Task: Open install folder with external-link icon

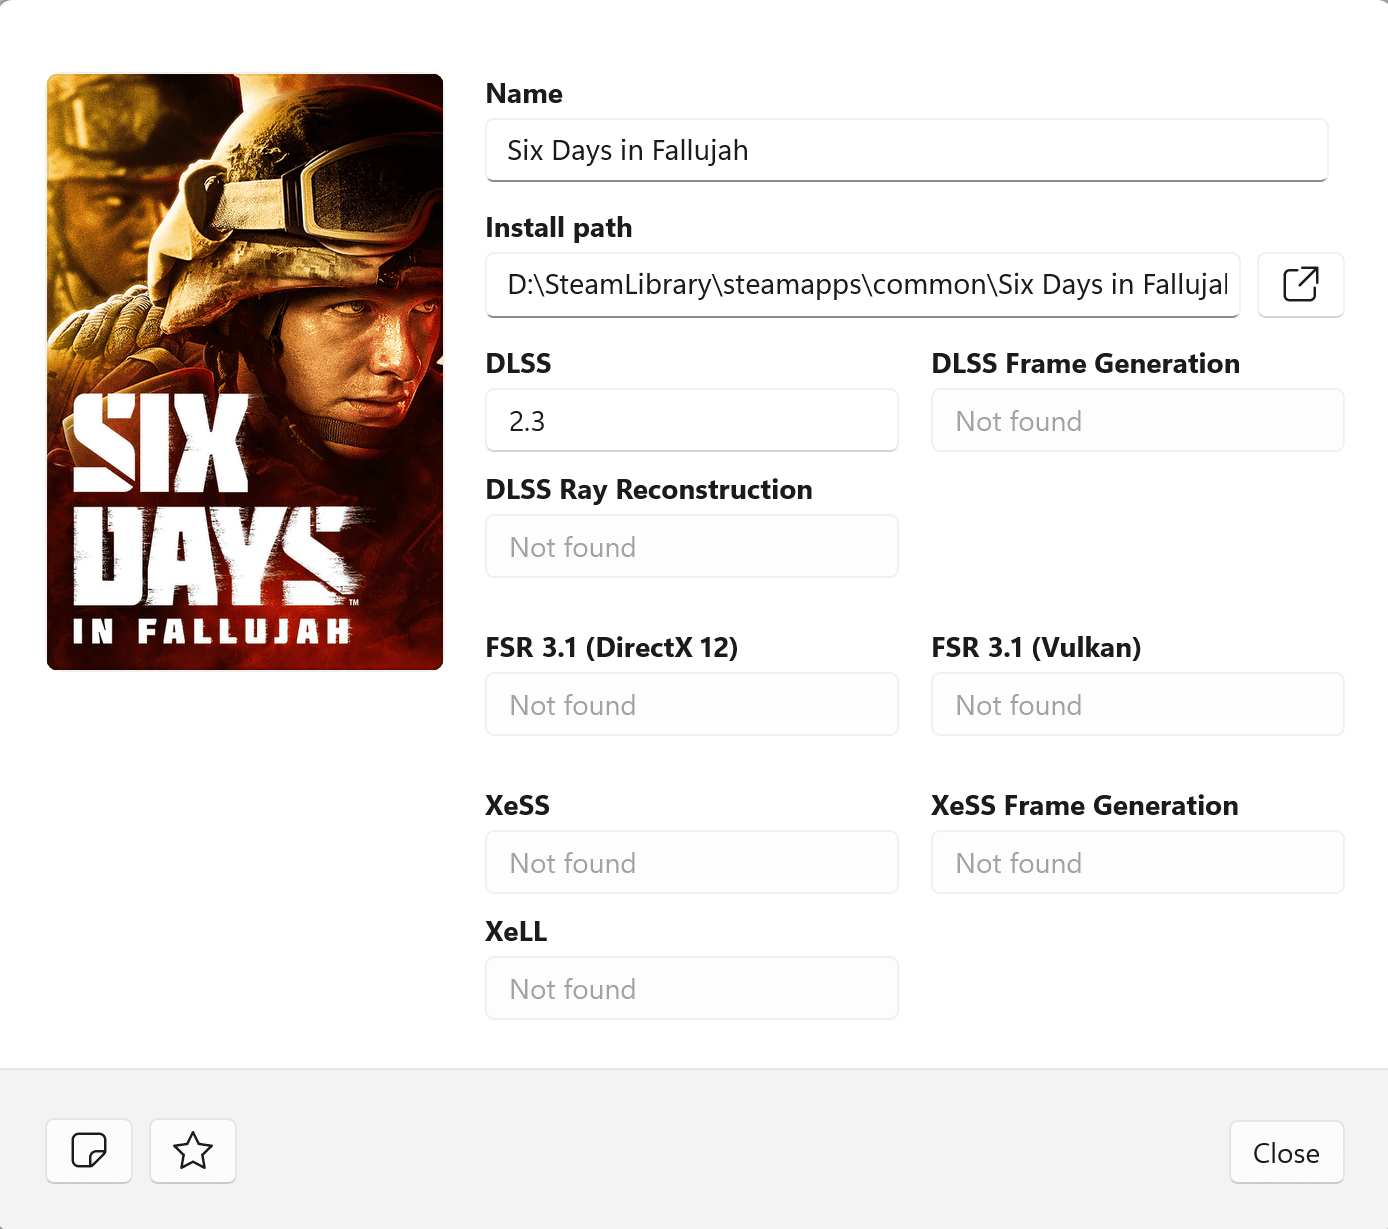Action: pyautogui.click(x=1300, y=285)
